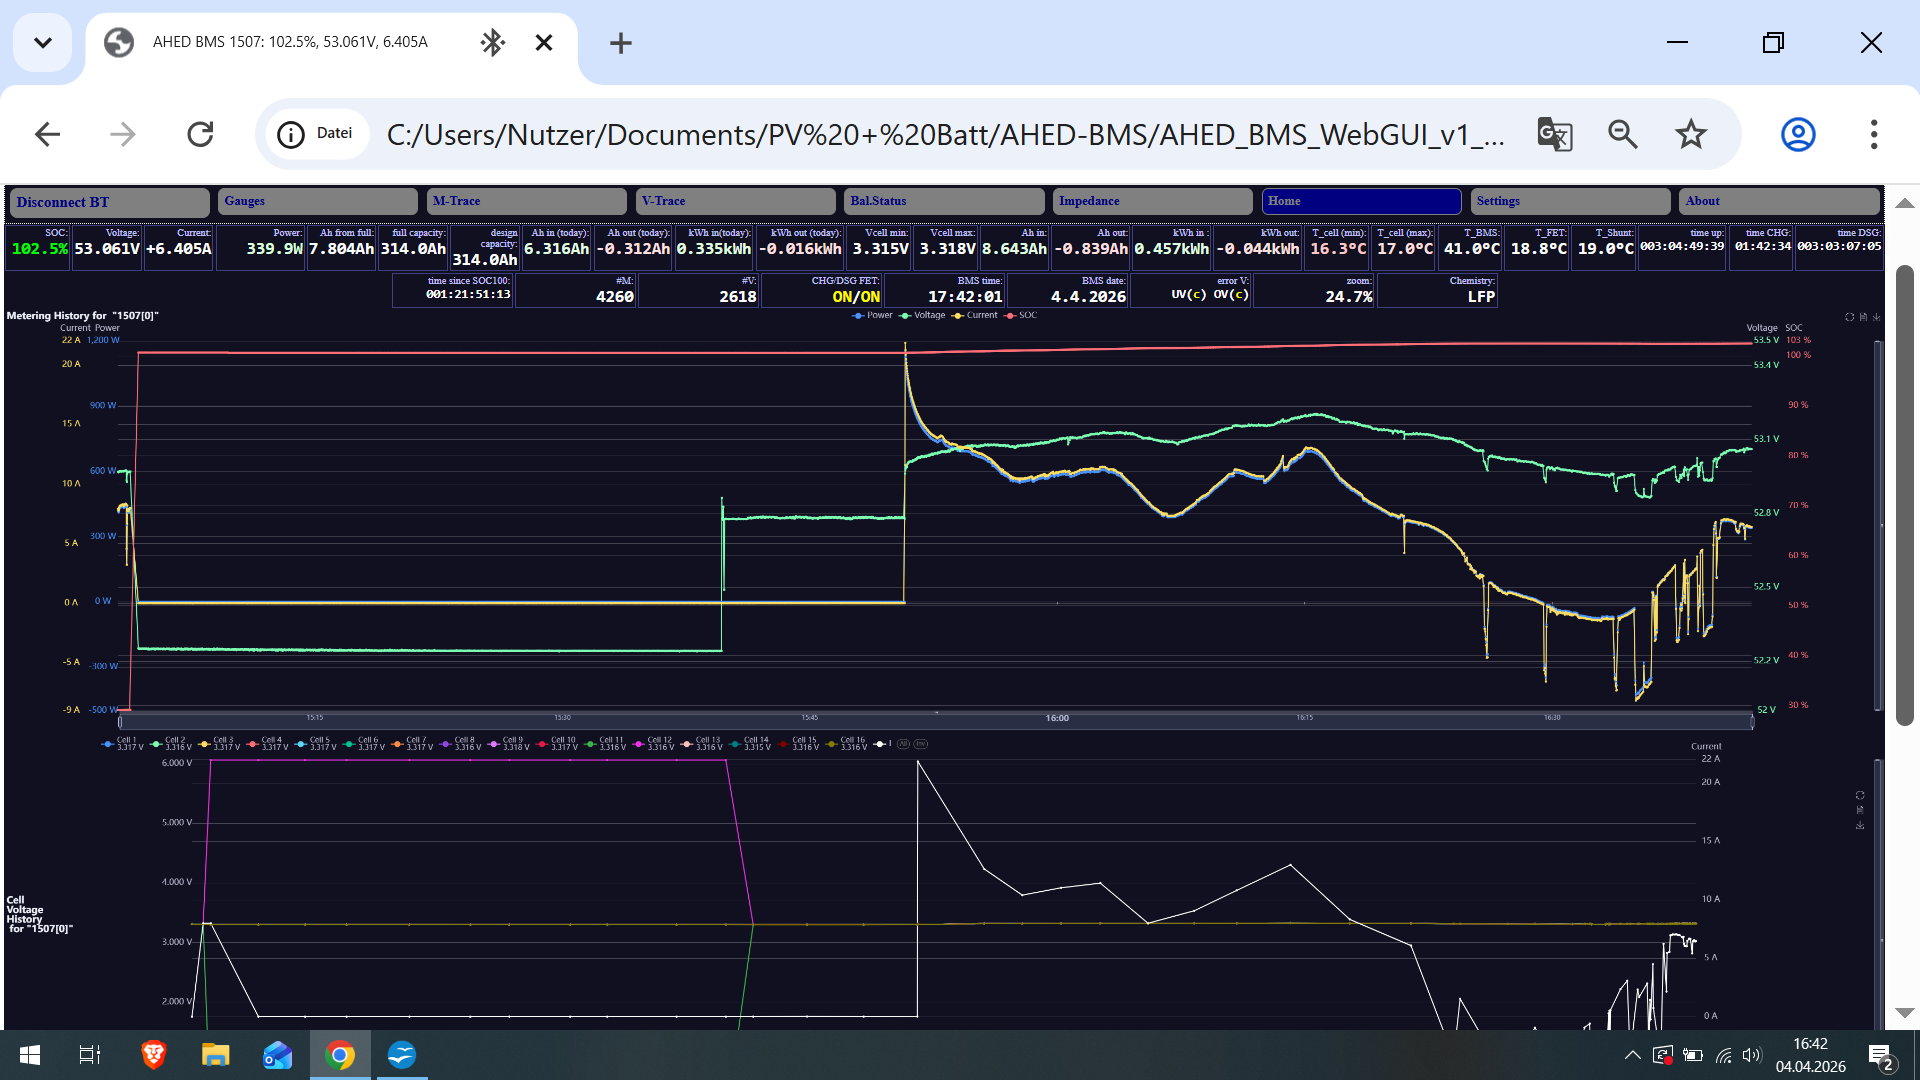Bookmark this page with the star icon
This screenshot has width=1920, height=1080.
[1691, 134]
